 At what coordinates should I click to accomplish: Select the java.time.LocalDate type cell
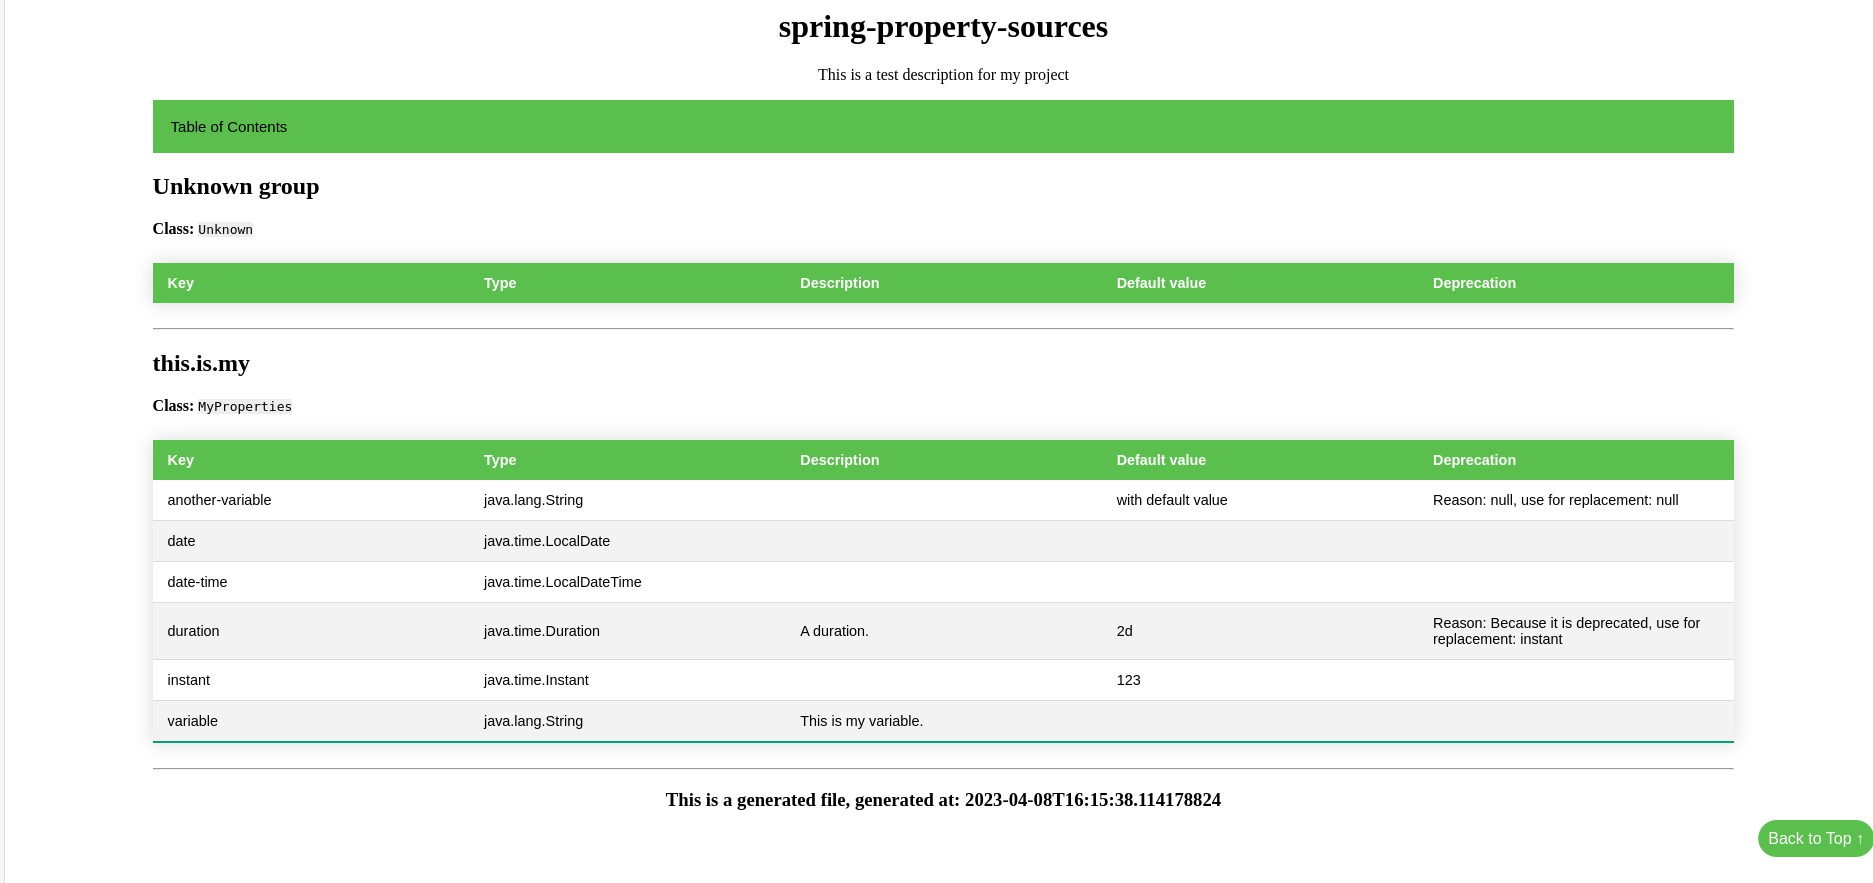pos(628,541)
